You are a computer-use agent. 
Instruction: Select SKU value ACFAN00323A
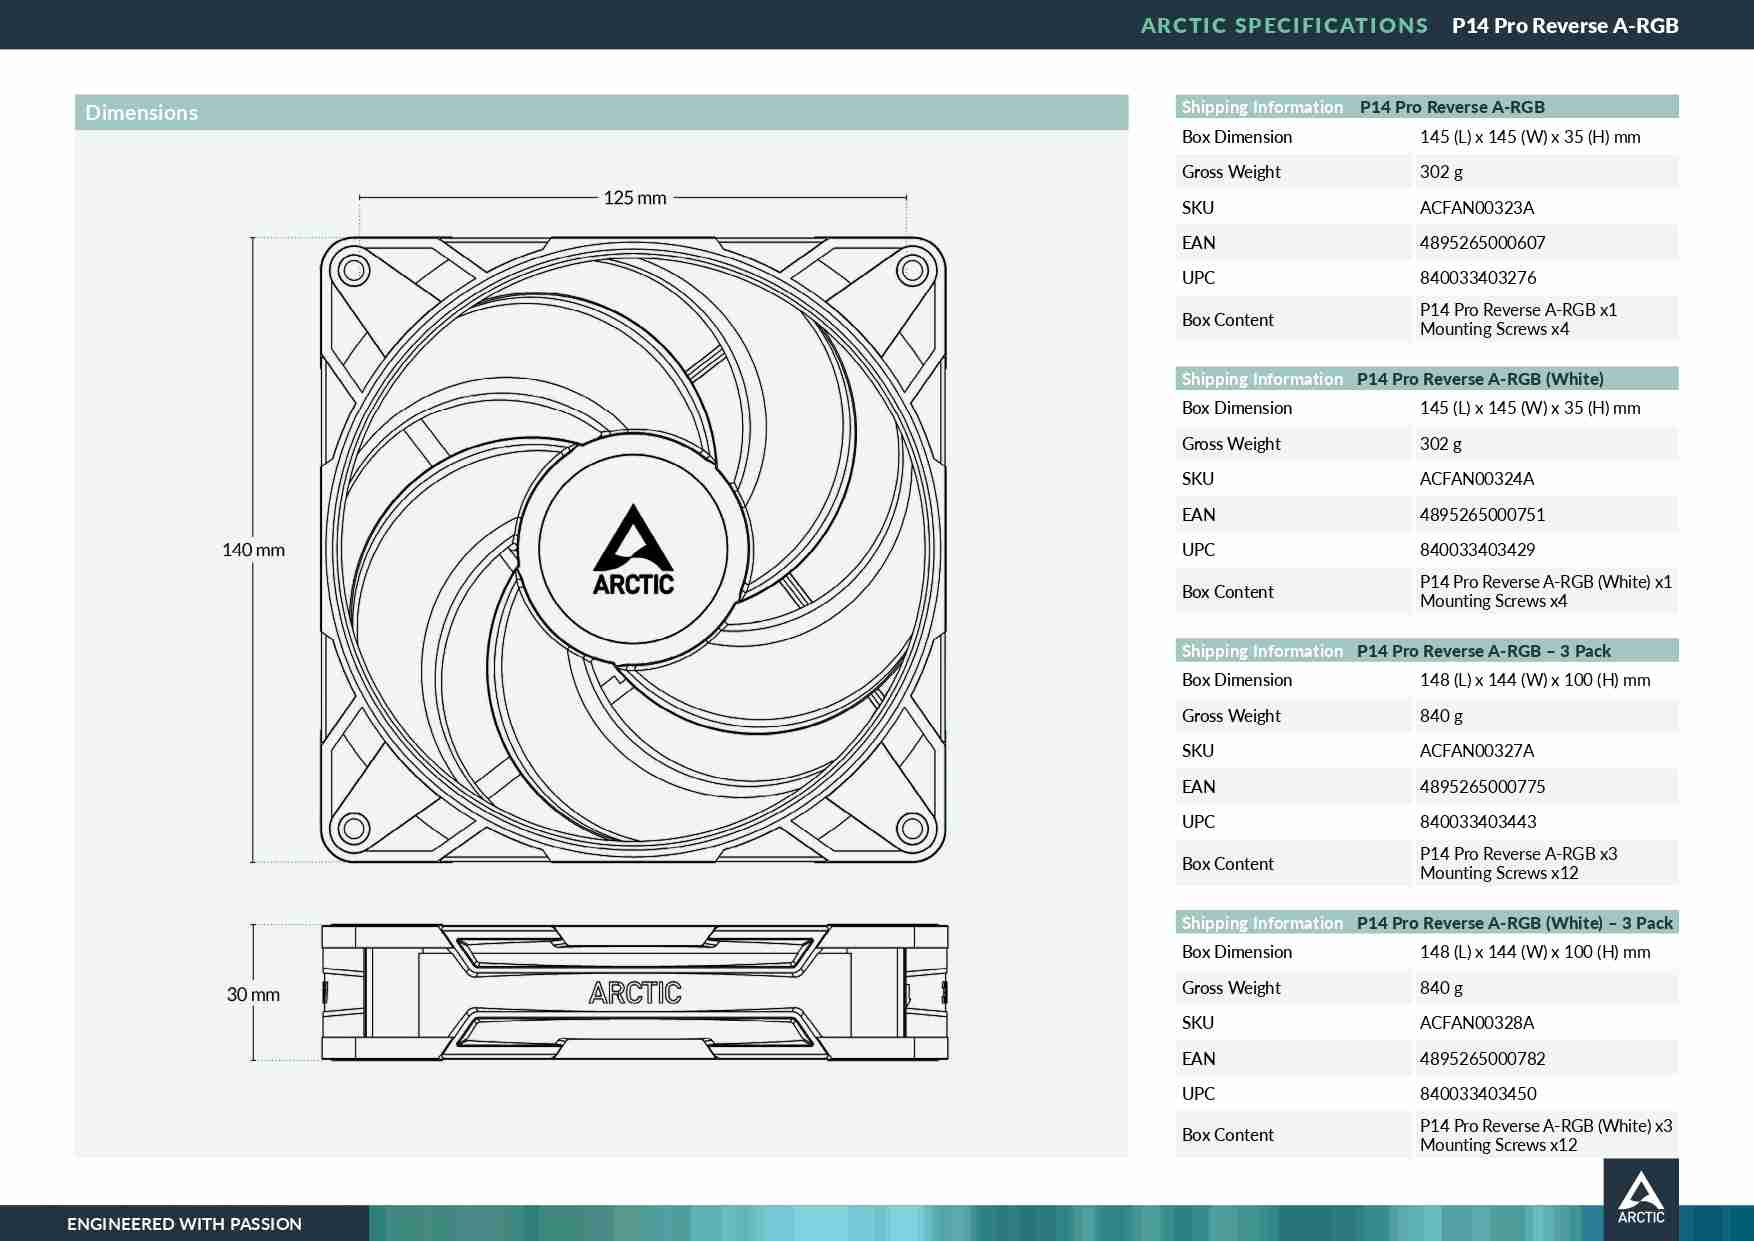tap(1476, 208)
